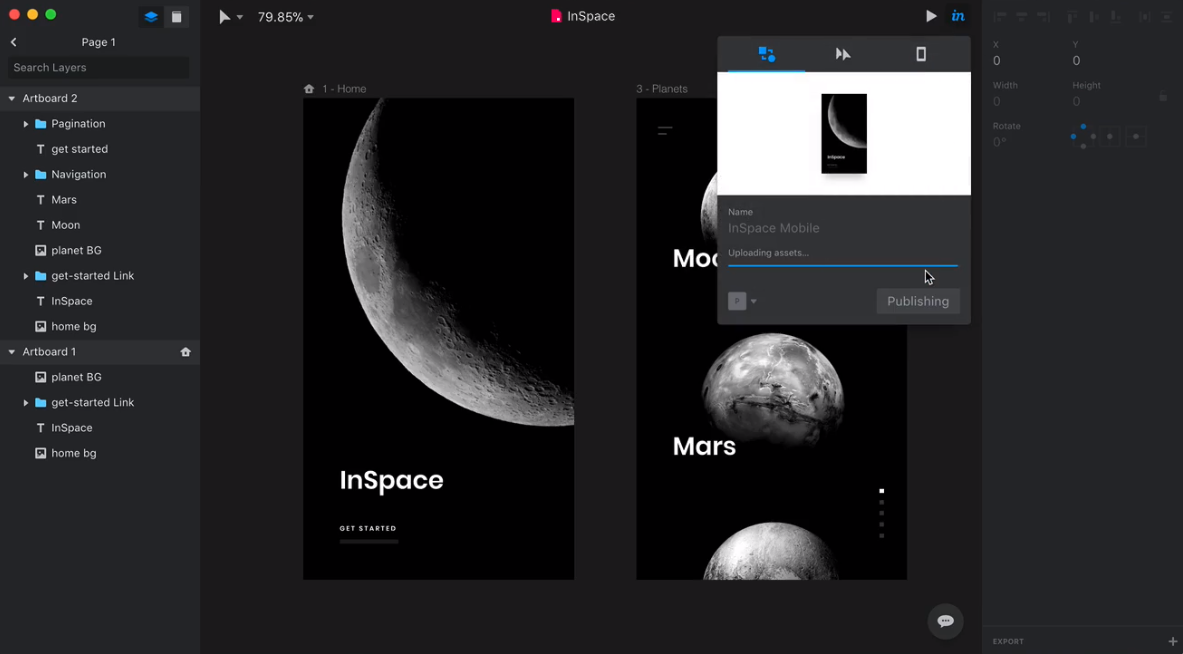The width and height of the screenshot is (1183, 654).
Task: Select the pointer selection tool
Action: pos(225,17)
